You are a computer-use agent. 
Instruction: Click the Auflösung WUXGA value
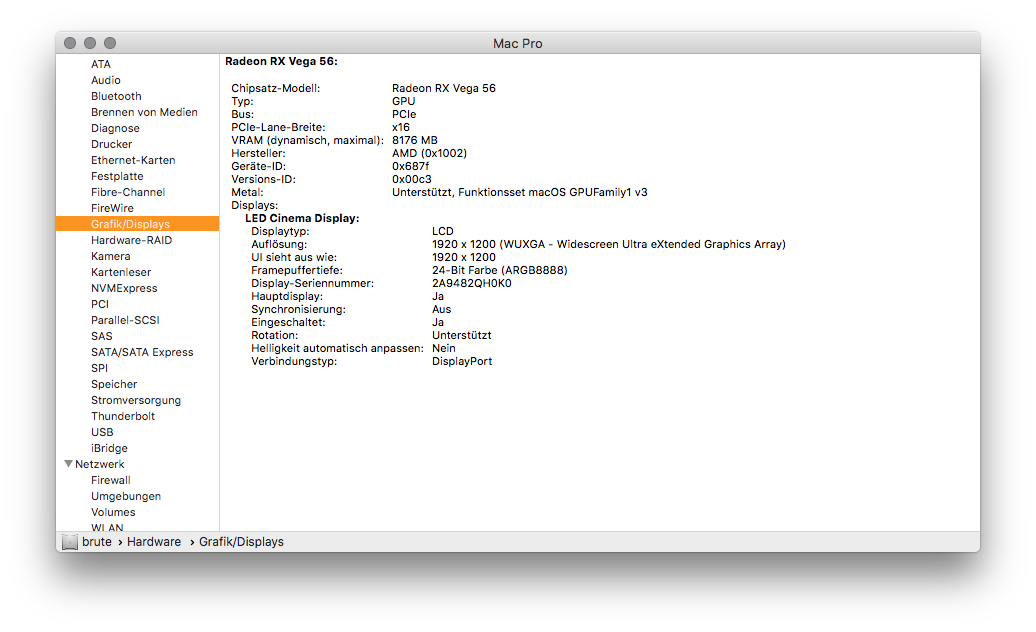click(x=609, y=244)
